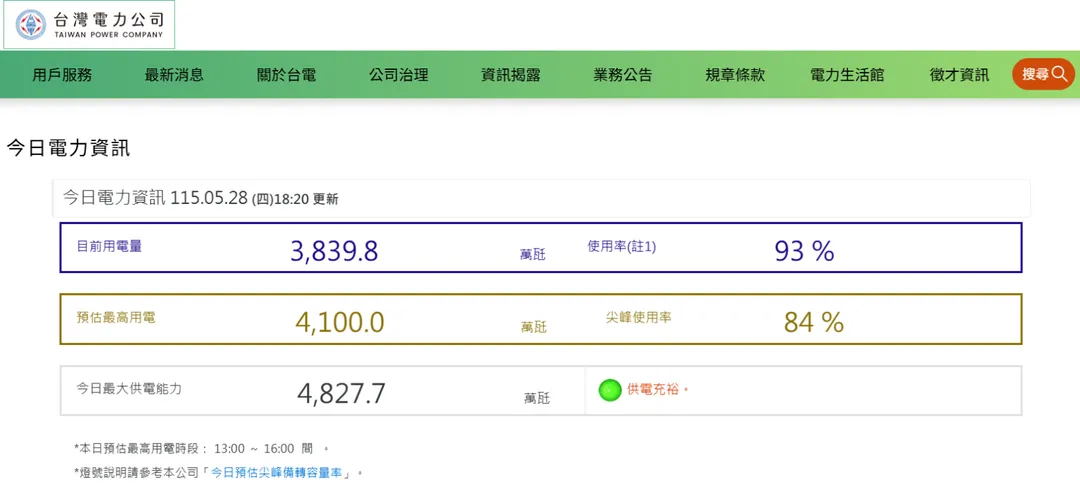Select the max supply value 4,827.7

(x=342, y=394)
